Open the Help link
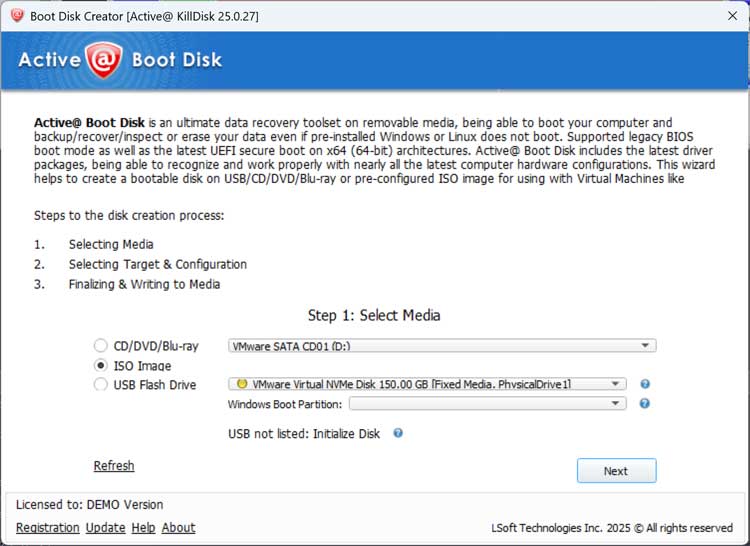The width and height of the screenshot is (750, 546). [143, 528]
